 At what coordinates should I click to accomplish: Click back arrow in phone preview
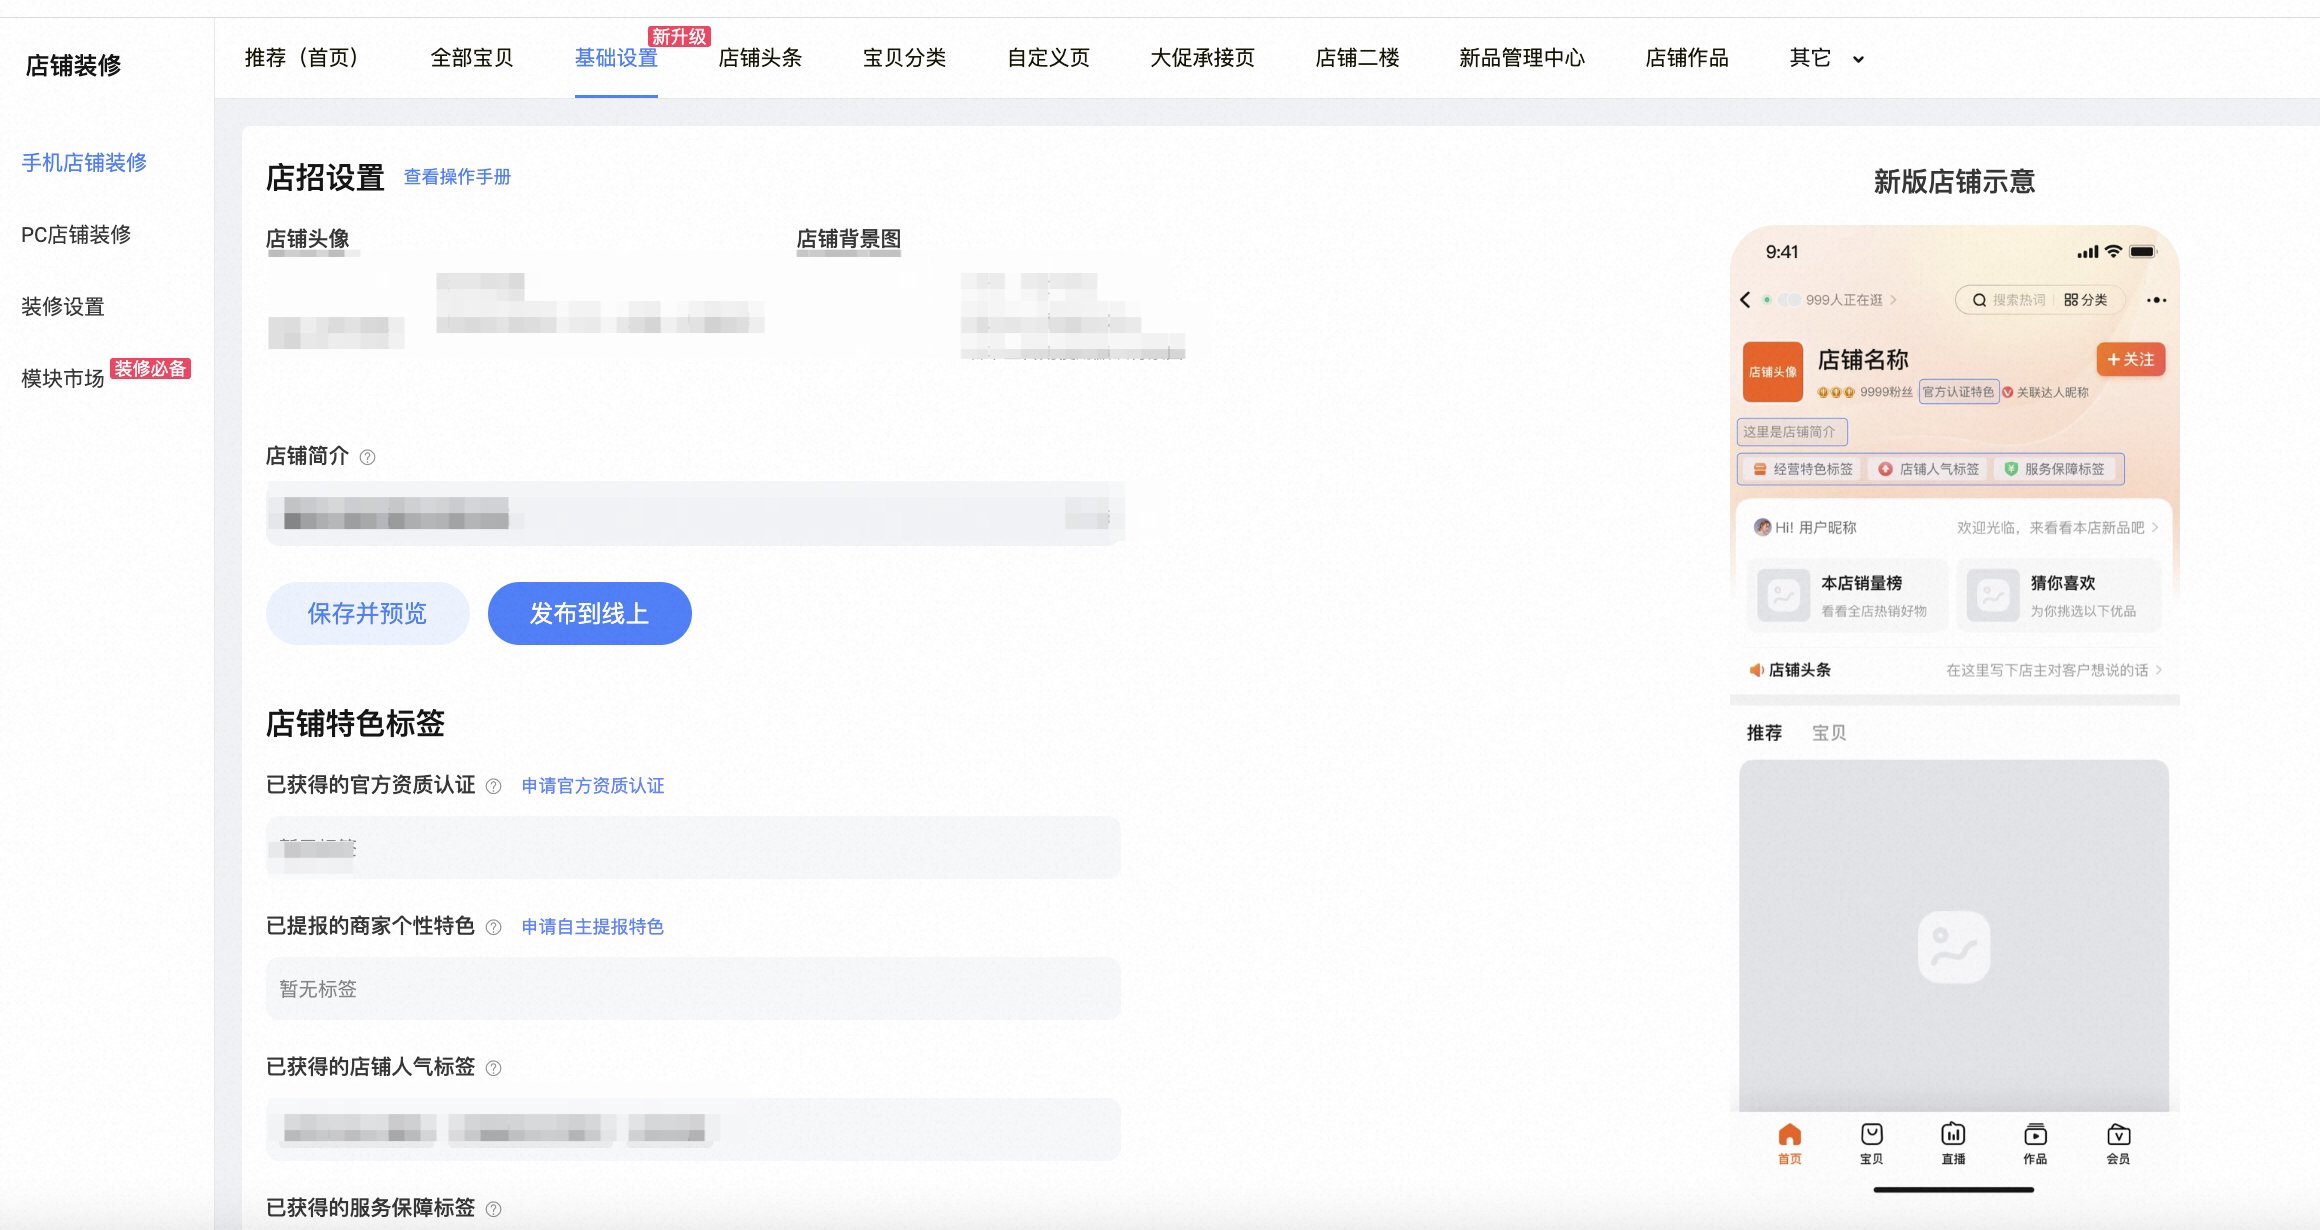click(x=1745, y=300)
